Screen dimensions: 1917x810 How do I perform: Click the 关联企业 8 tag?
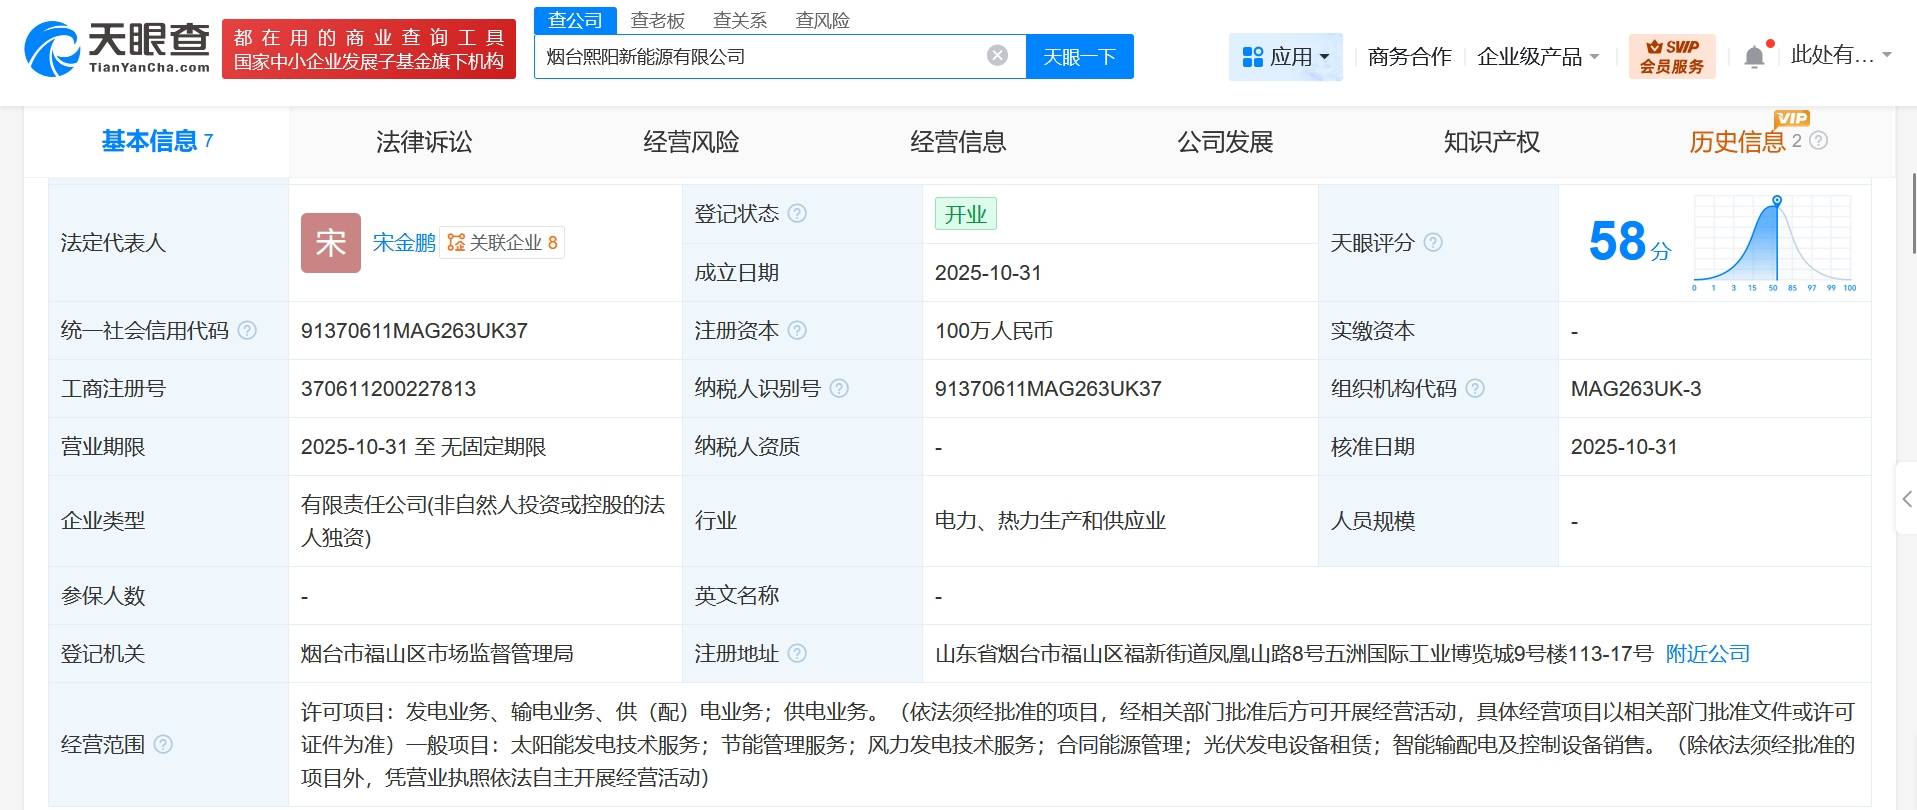pyautogui.click(x=502, y=242)
